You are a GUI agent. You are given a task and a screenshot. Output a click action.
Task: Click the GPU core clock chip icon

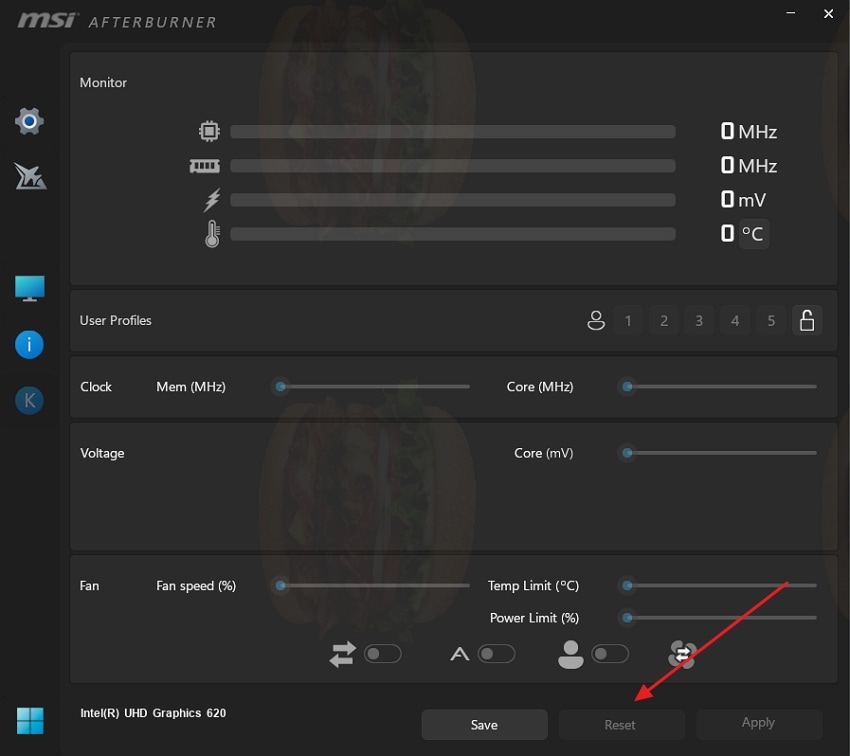(x=209, y=131)
